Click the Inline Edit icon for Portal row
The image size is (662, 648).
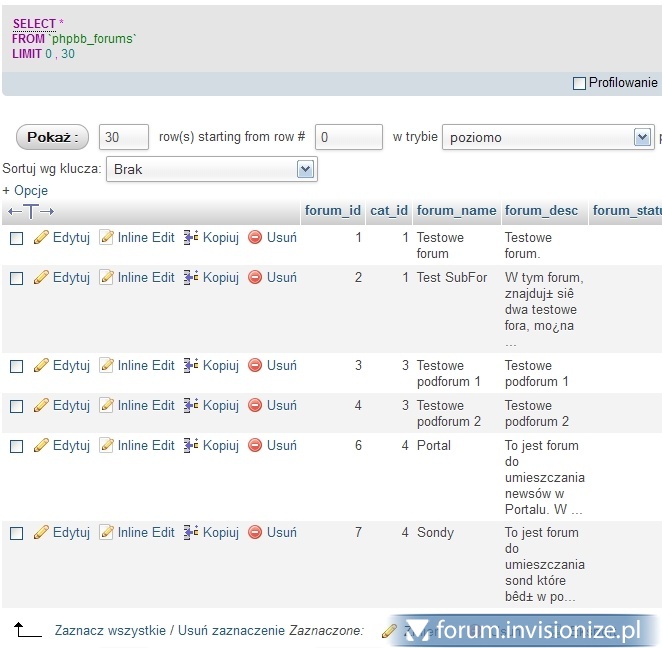click(107, 446)
